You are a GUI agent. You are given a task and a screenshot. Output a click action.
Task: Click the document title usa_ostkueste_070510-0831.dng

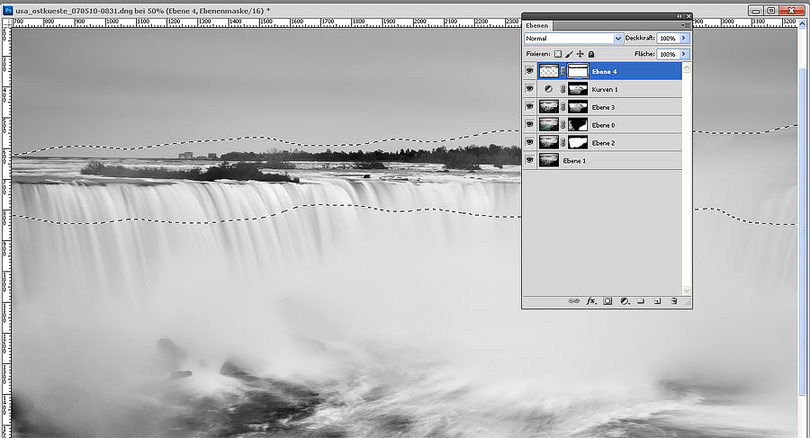pos(73,10)
